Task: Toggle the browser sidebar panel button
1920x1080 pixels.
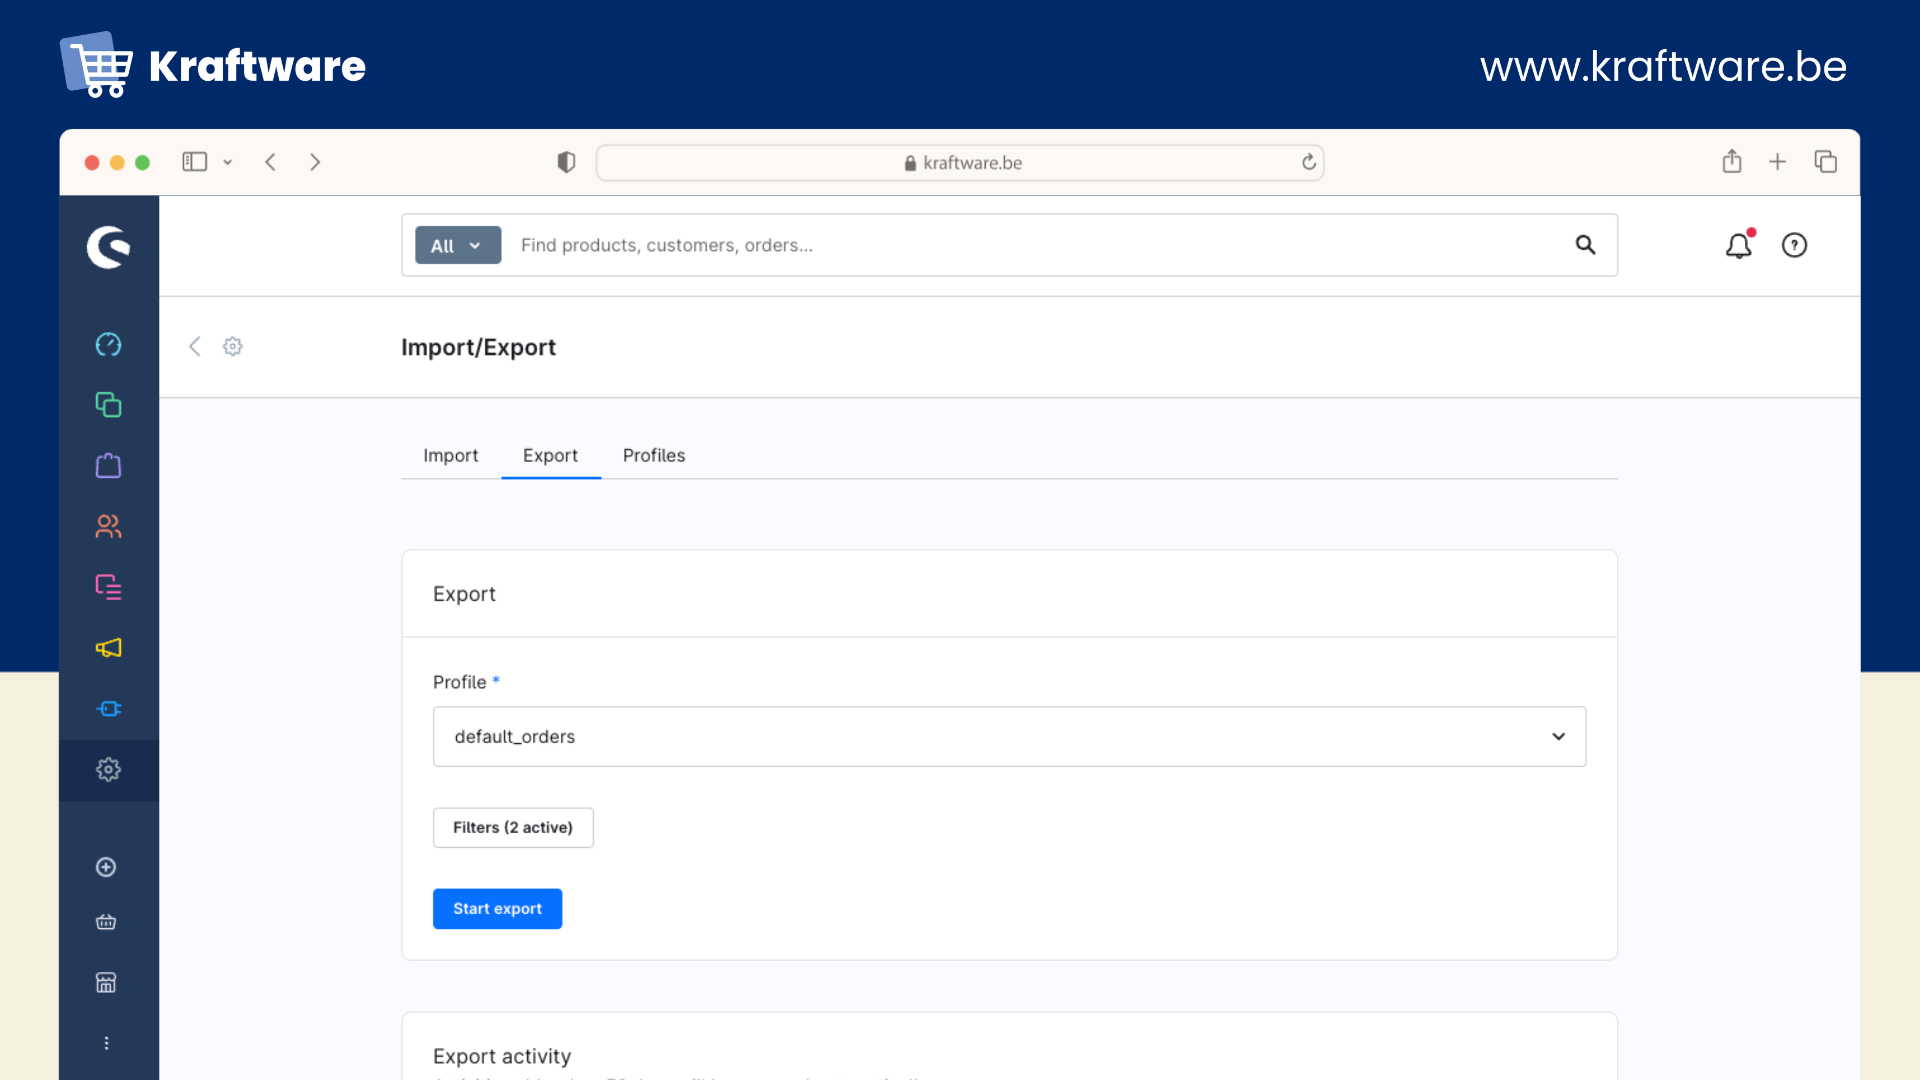Action: point(194,162)
